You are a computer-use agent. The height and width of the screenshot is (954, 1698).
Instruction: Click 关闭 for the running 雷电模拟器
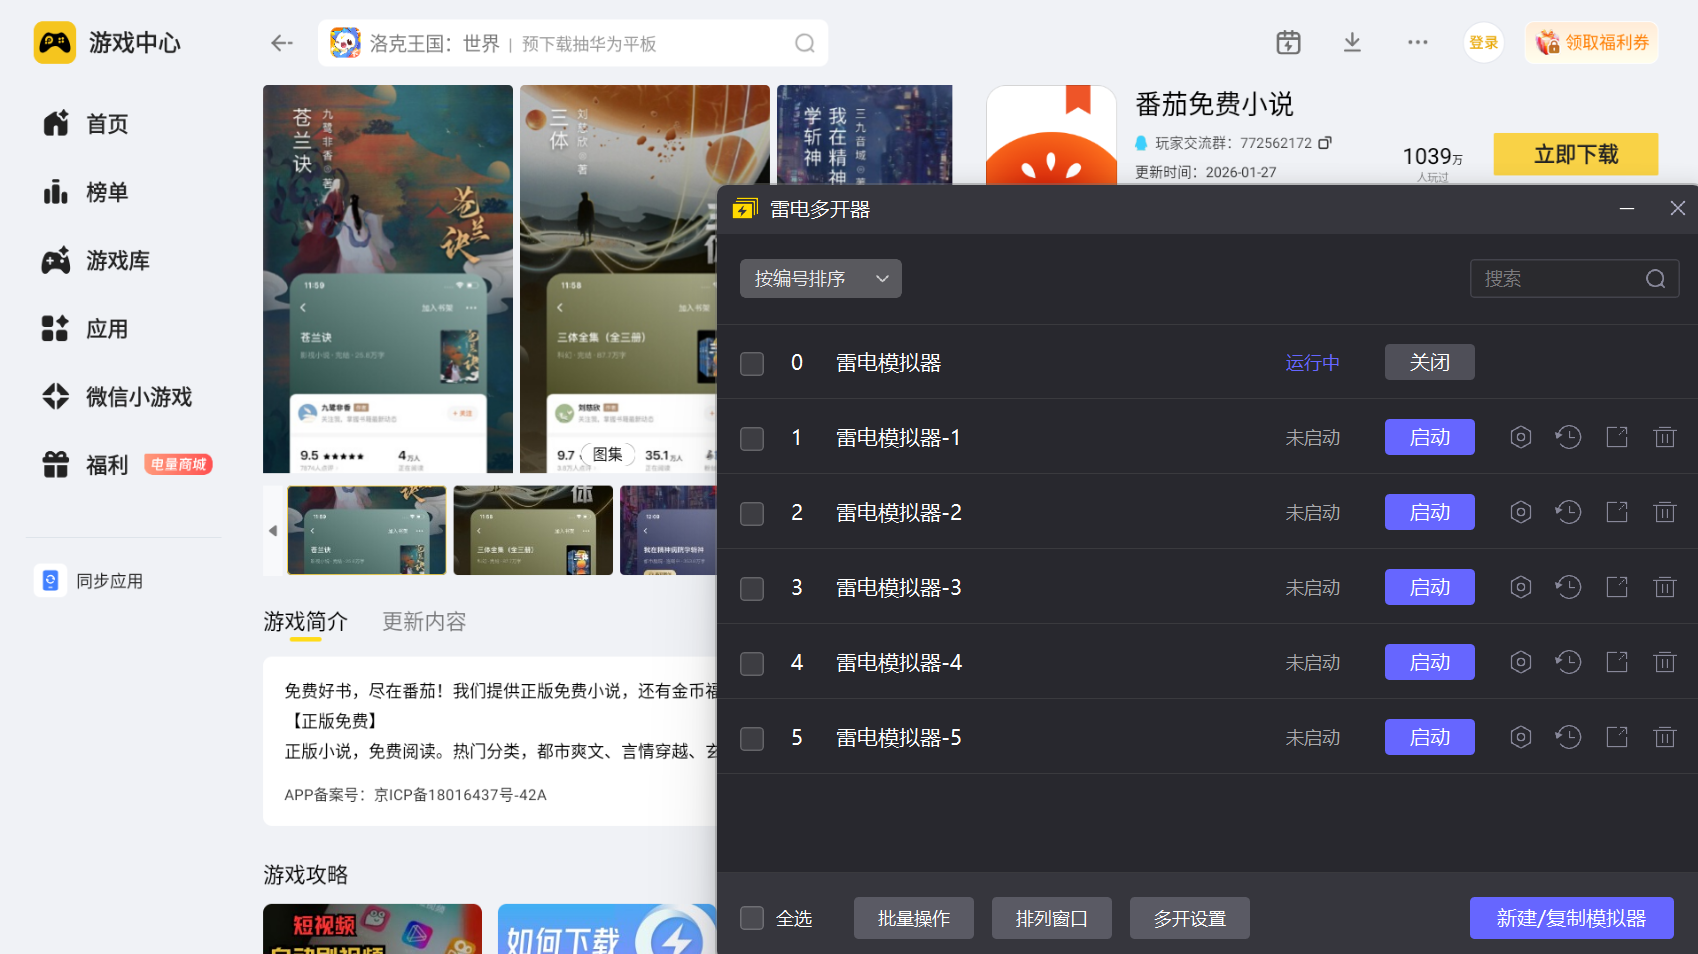click(1430, 362)
